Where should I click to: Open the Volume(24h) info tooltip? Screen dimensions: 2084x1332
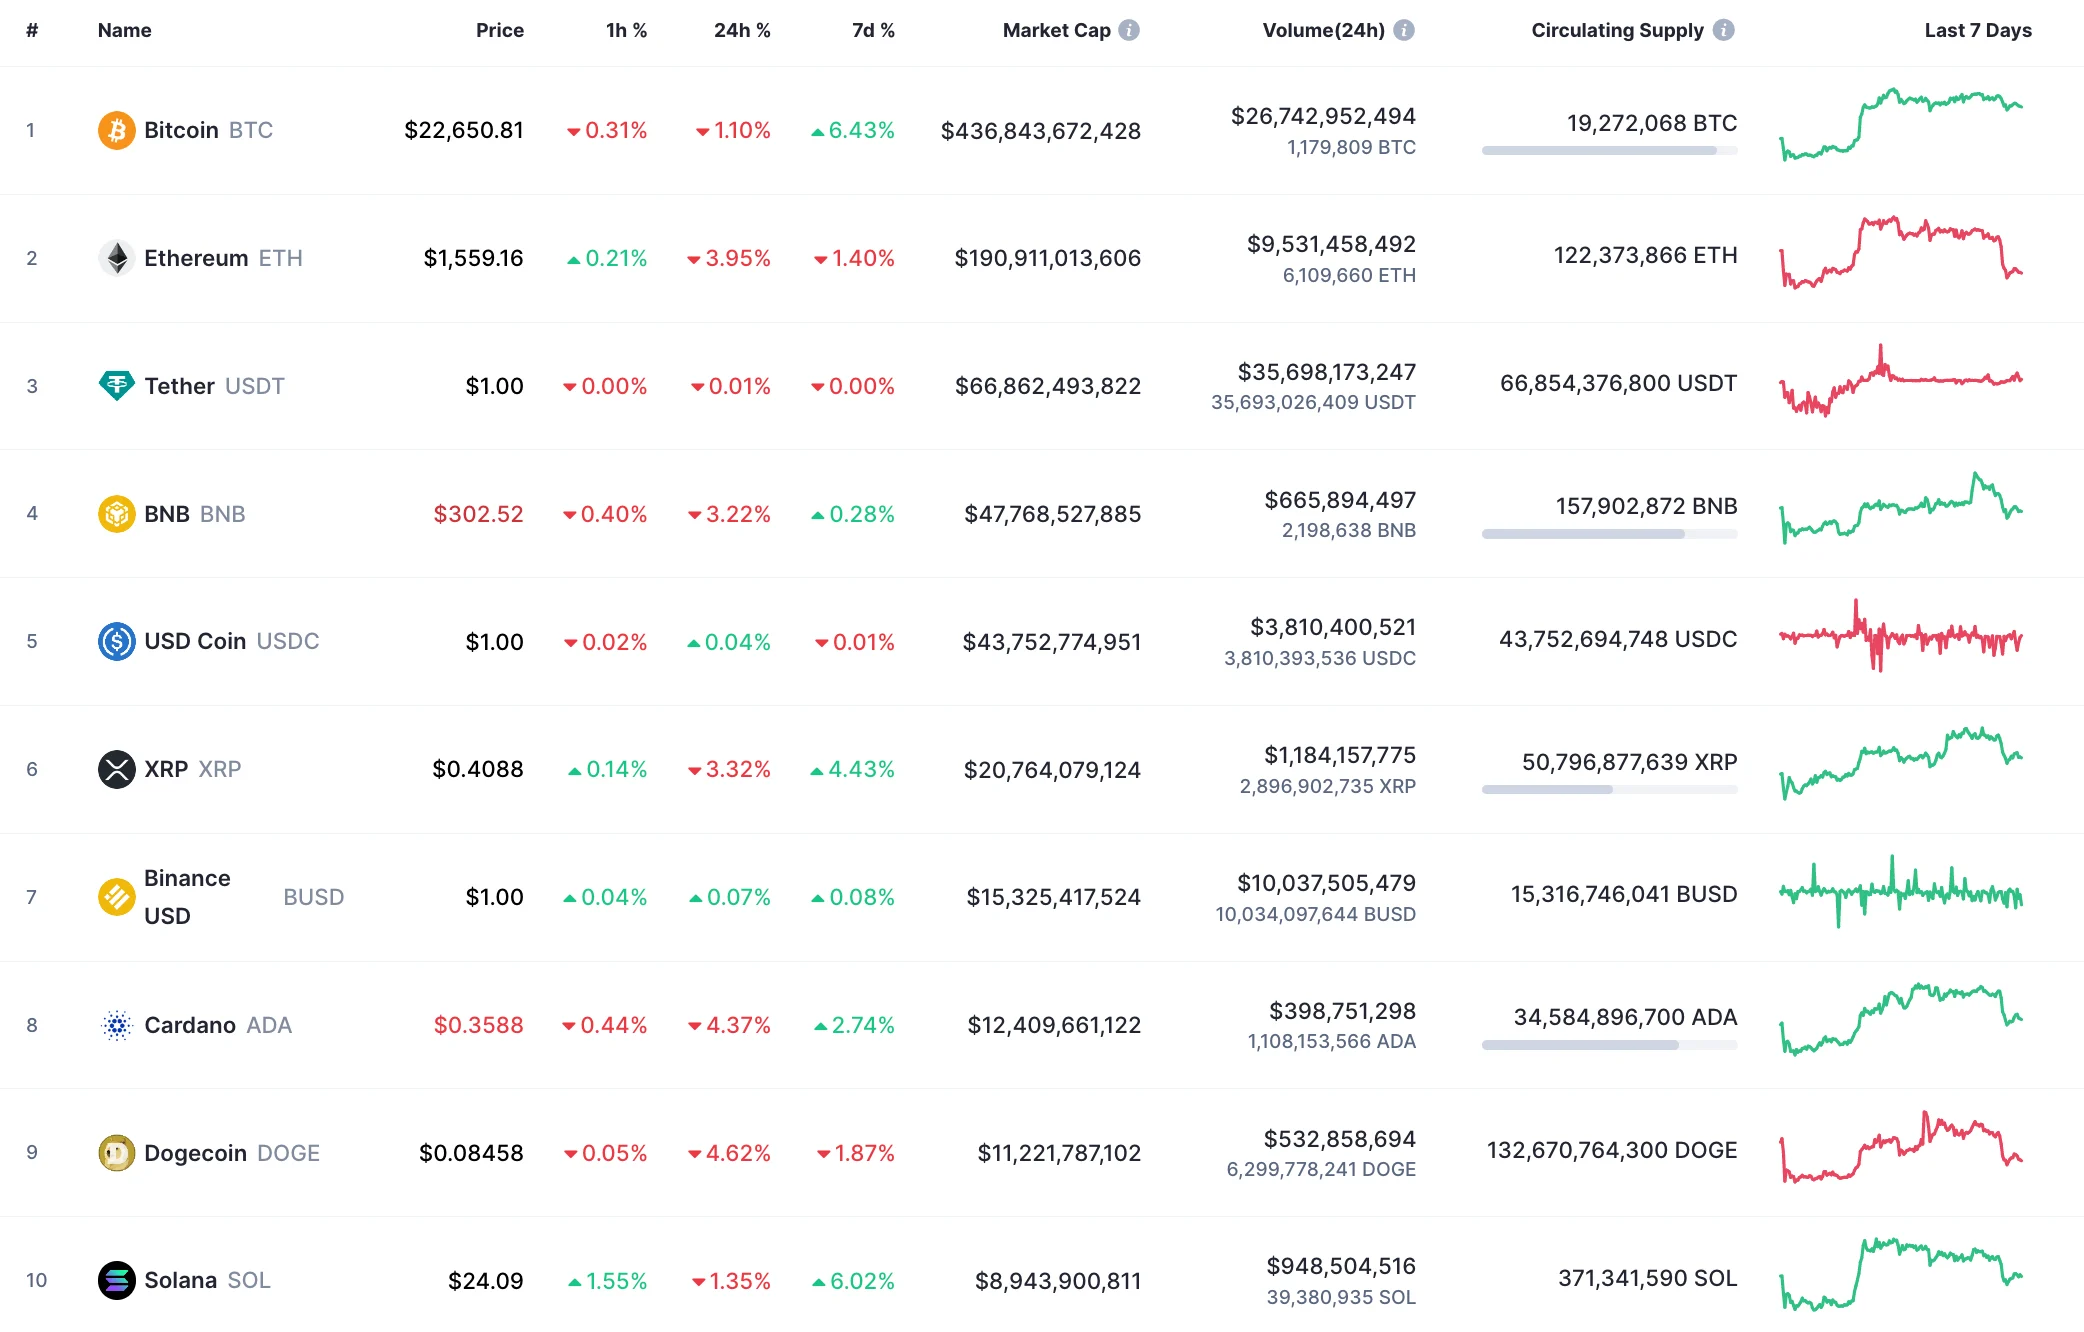(x=1404, y=30)
